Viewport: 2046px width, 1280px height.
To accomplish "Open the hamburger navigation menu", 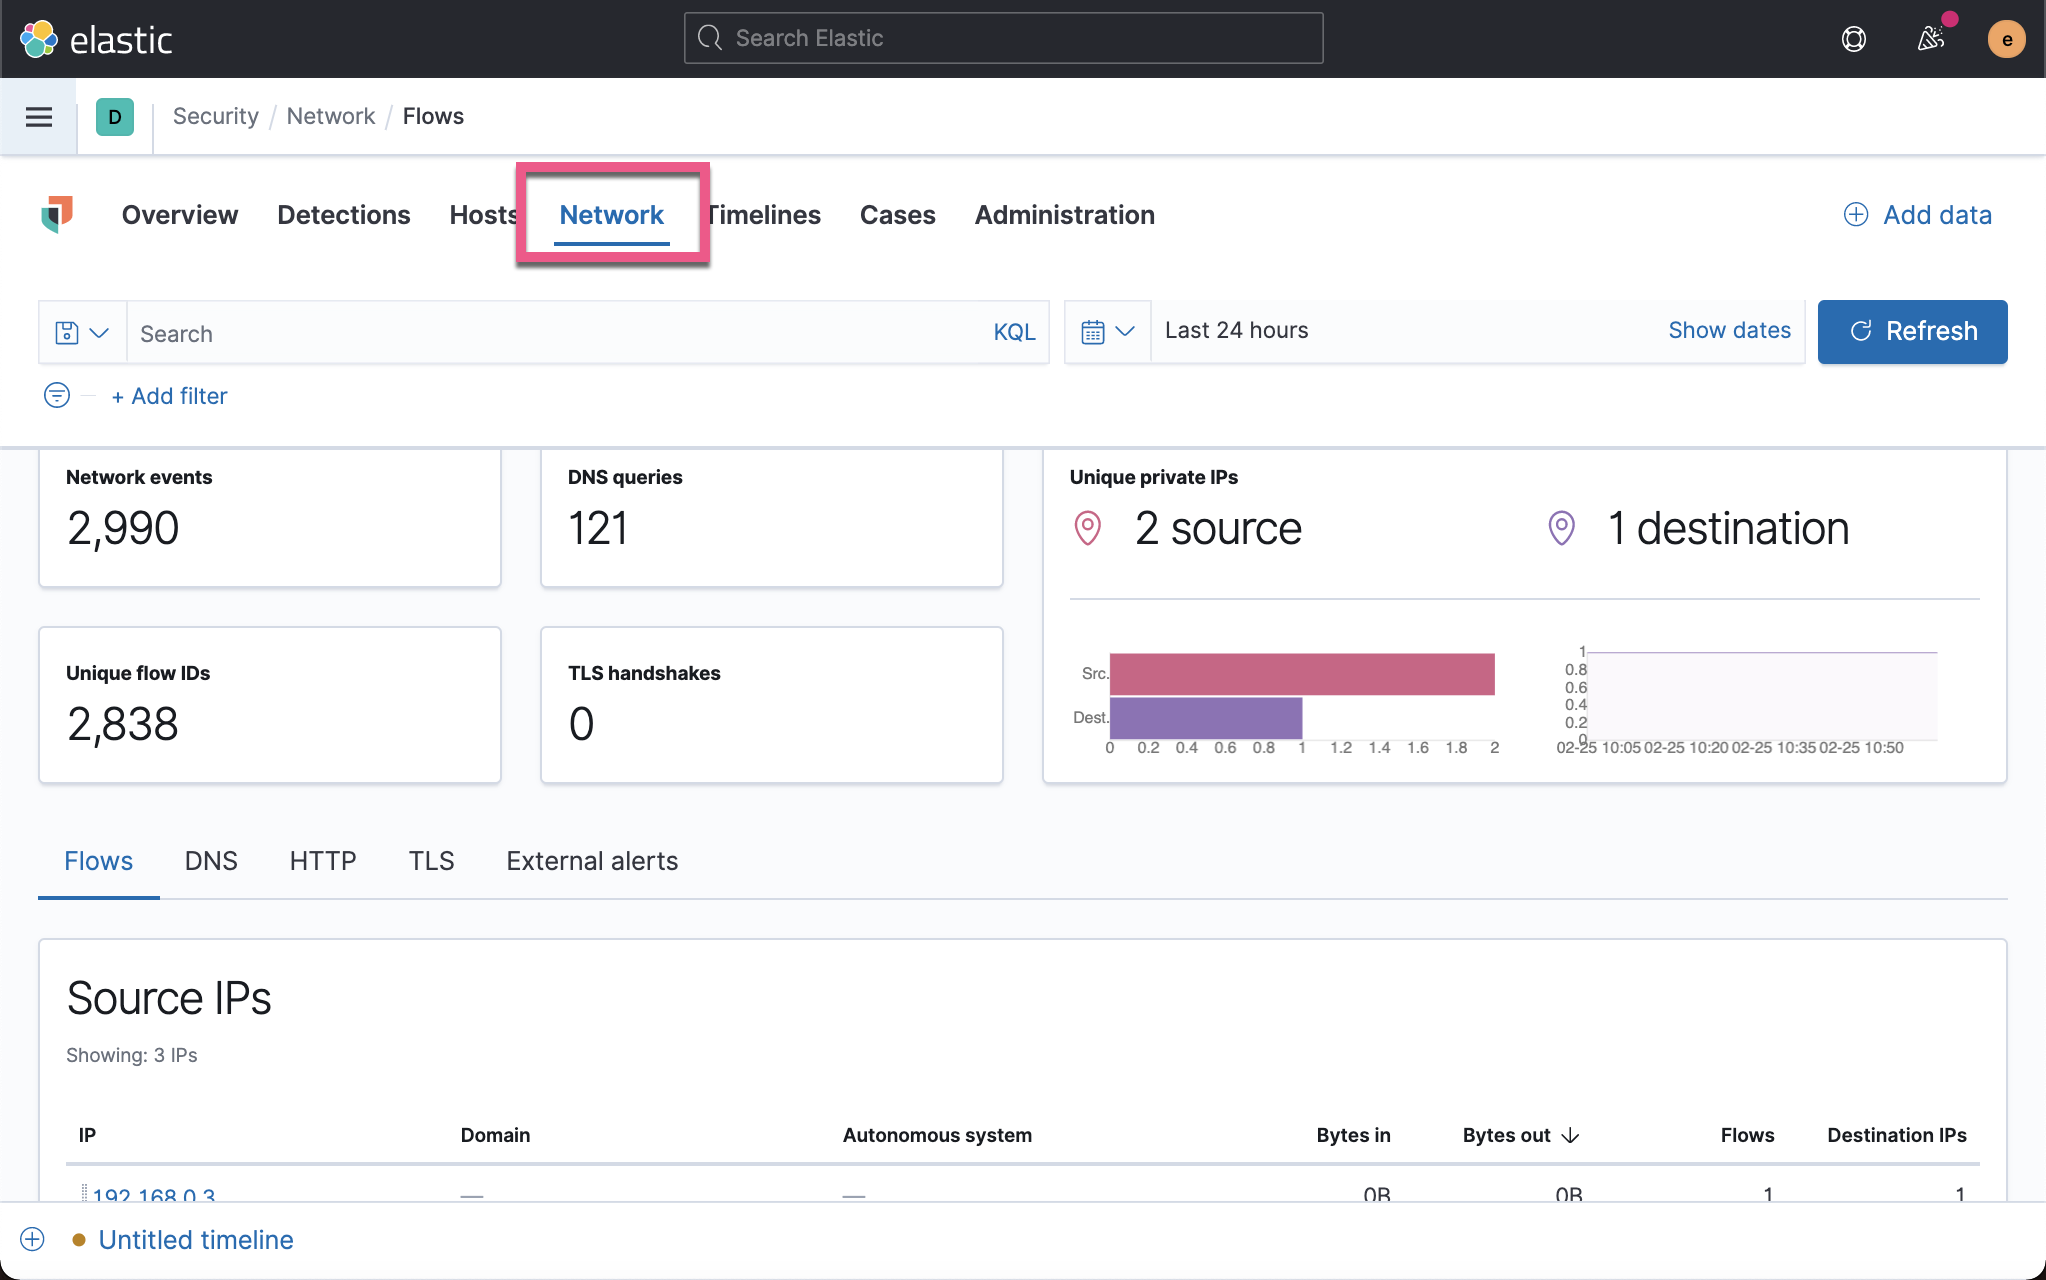I will tap(38, 116).
